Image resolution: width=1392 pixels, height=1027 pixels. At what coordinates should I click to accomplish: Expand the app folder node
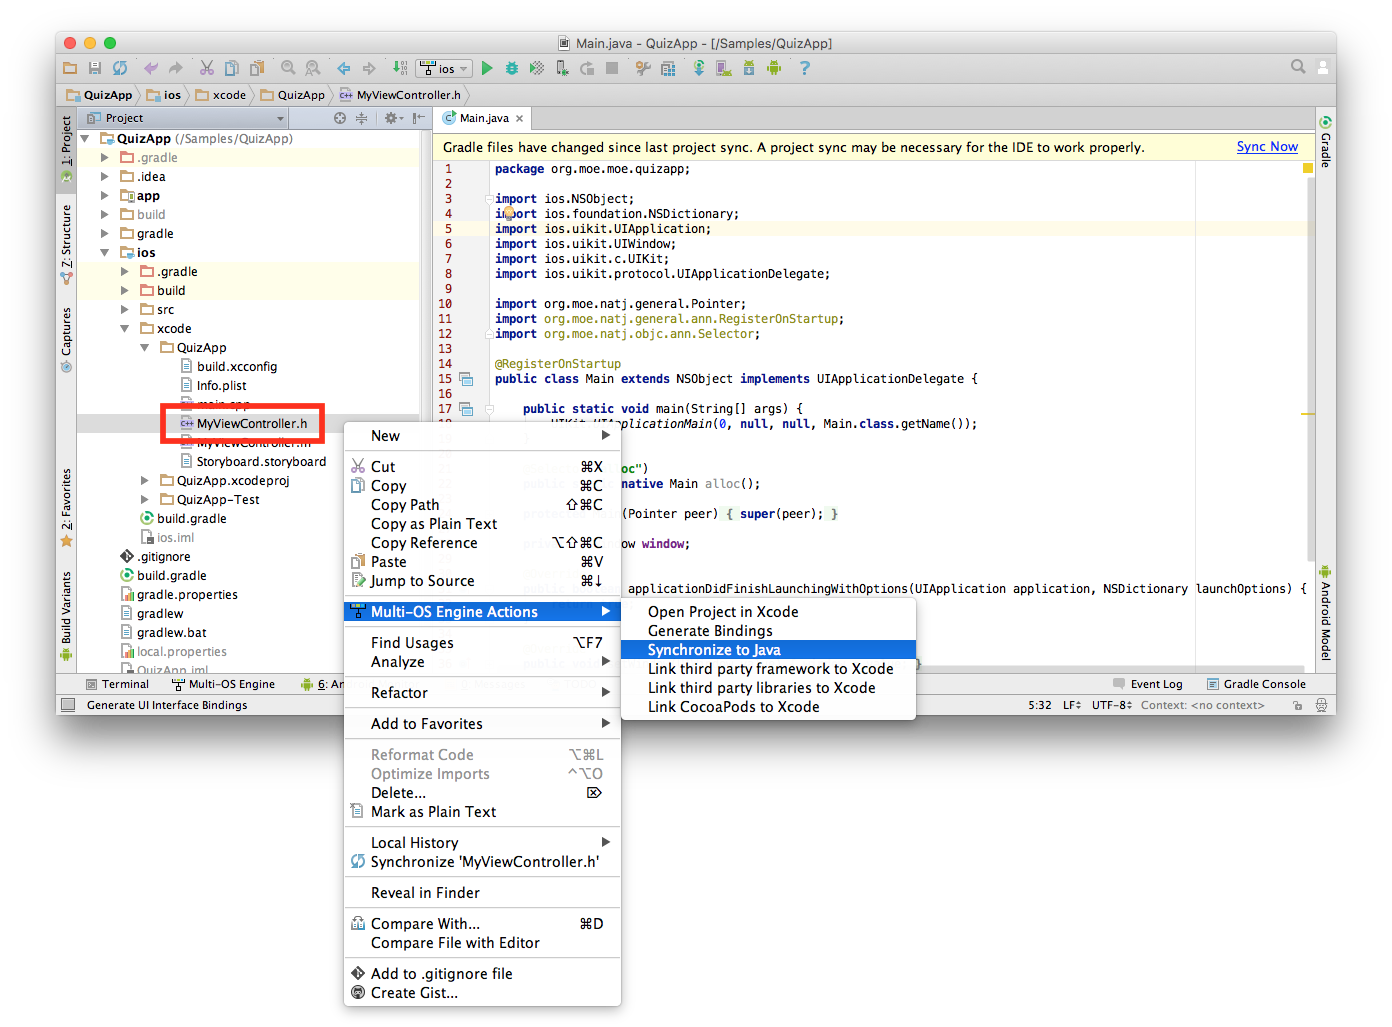105,196
